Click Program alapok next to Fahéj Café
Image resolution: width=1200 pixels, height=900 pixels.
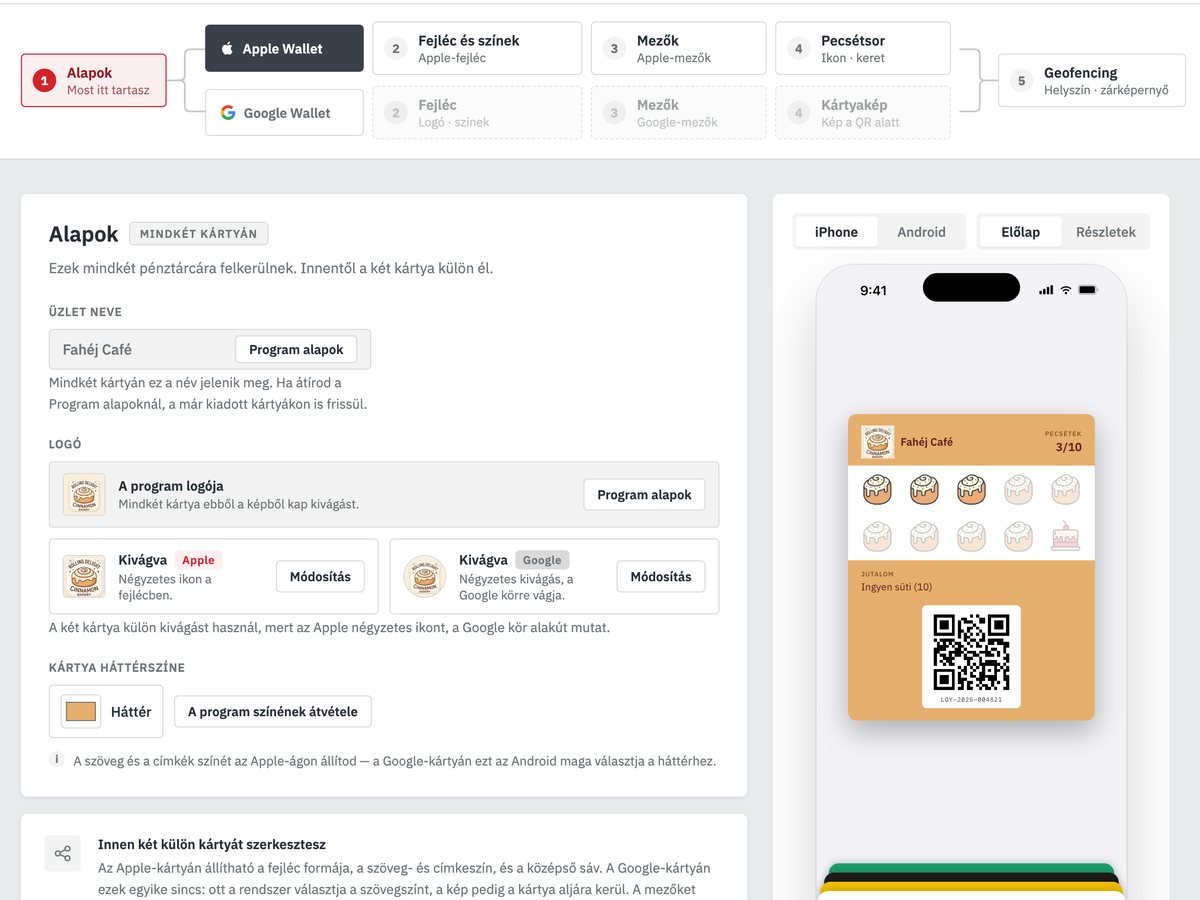(x=296, y=349)
